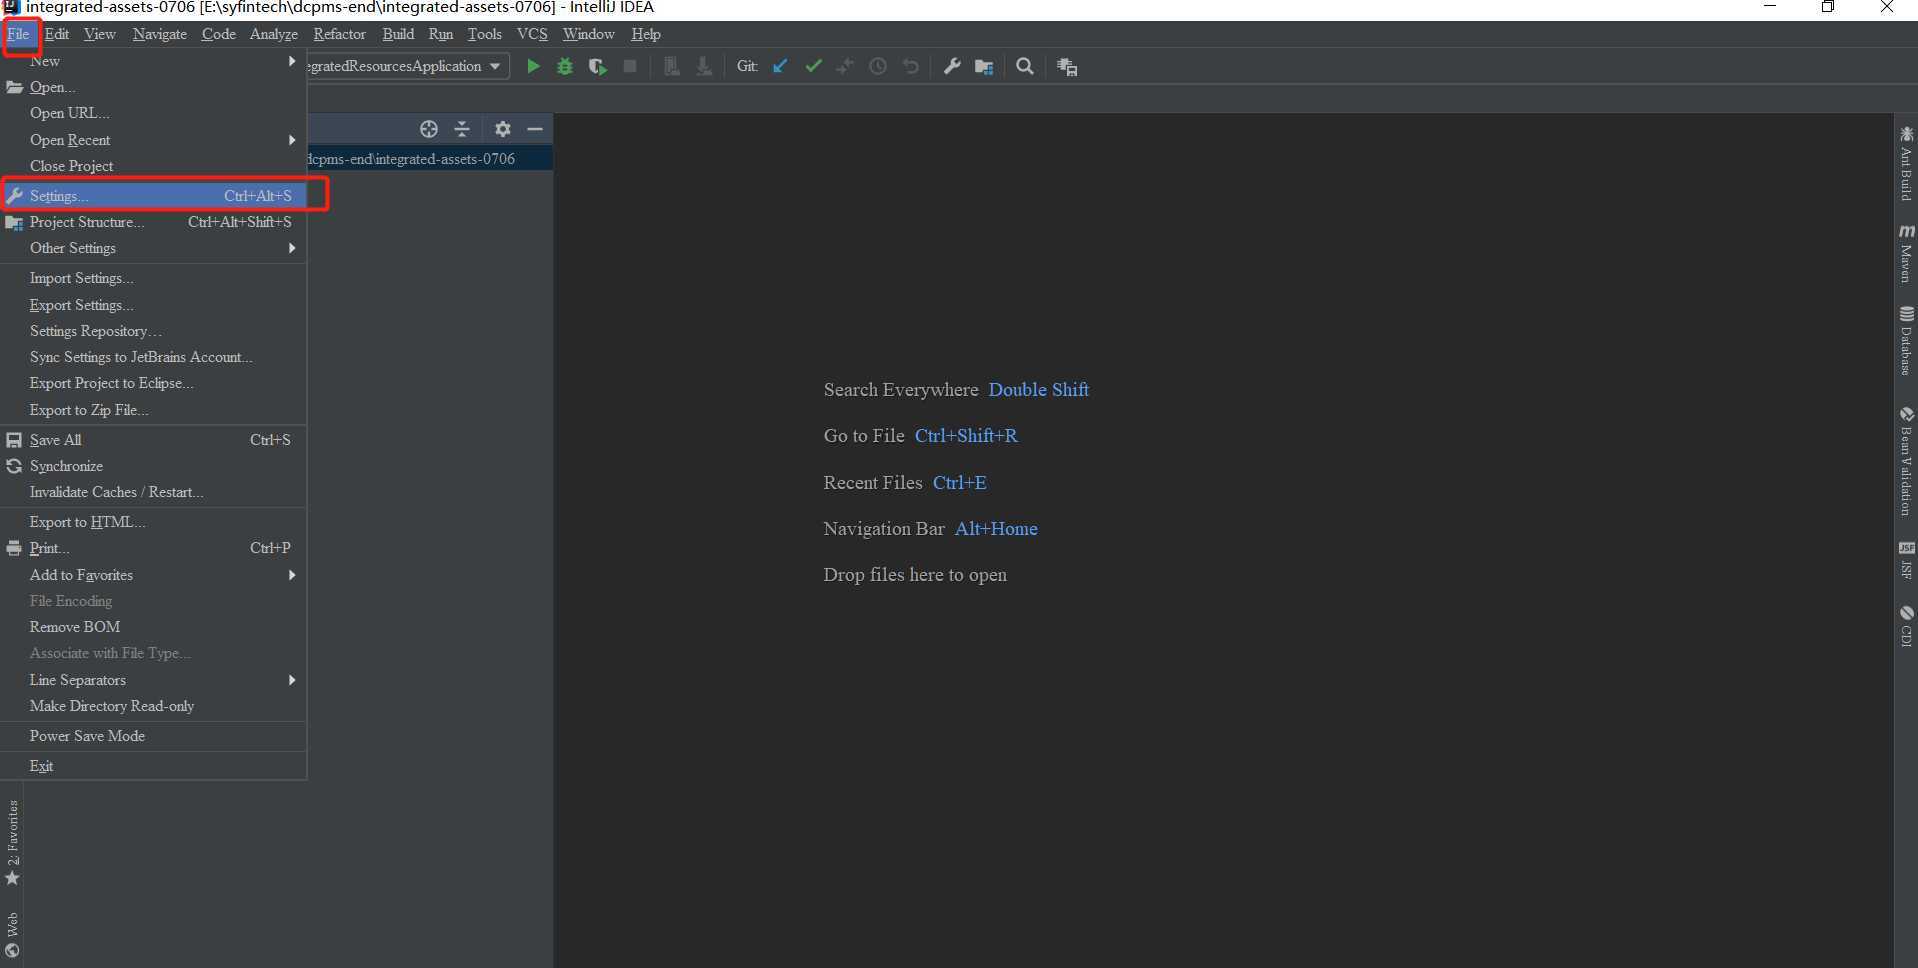1918x968 pixels.
Task: Expand the Line Separators submenu
Action: (x=153, y=680)
